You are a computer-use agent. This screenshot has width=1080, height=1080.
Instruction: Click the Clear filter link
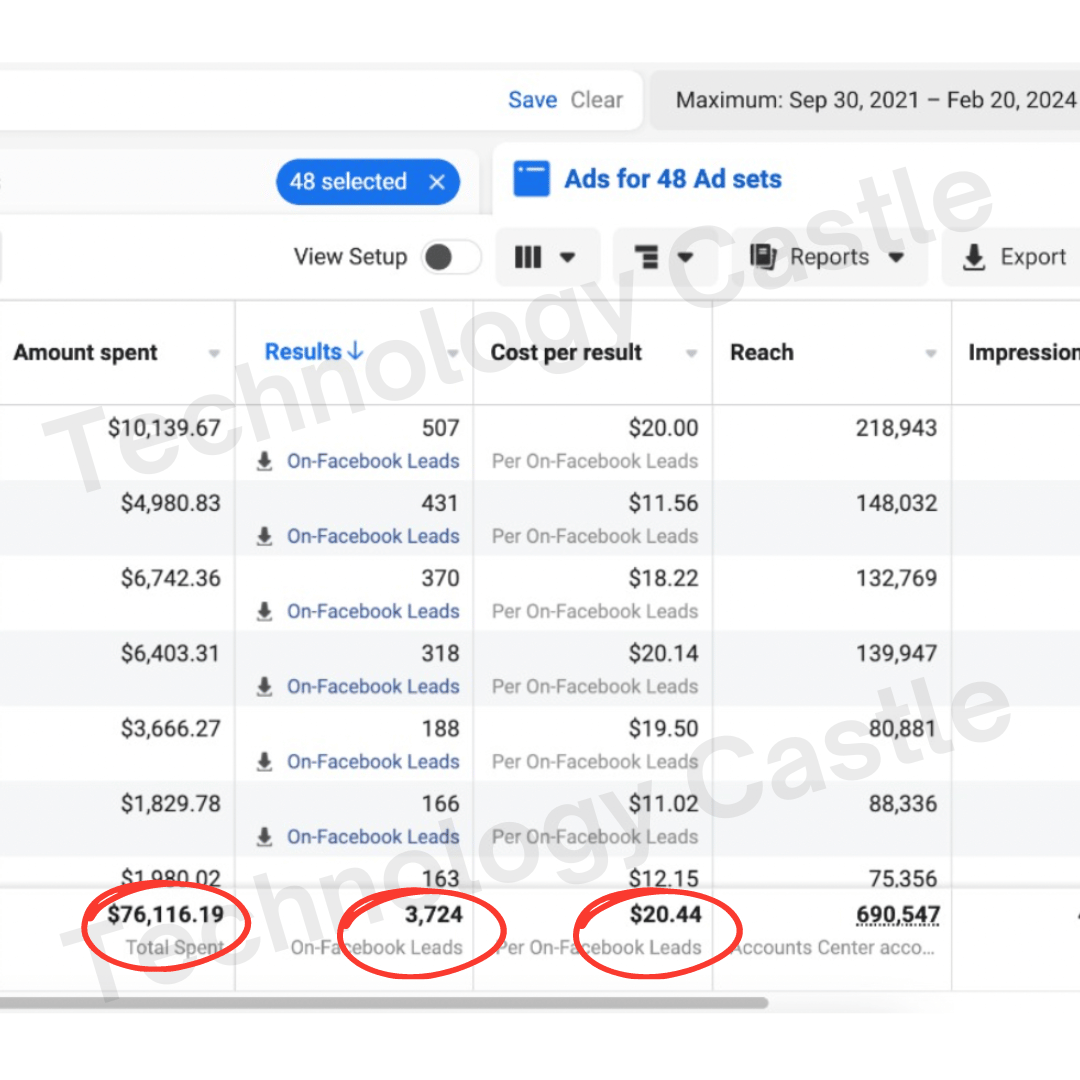point(597,100)
